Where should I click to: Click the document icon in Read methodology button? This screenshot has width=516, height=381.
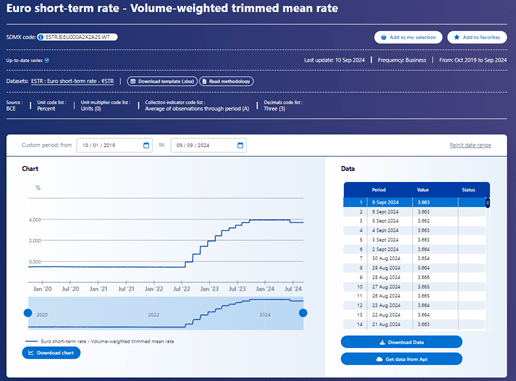tap(204, 81)
